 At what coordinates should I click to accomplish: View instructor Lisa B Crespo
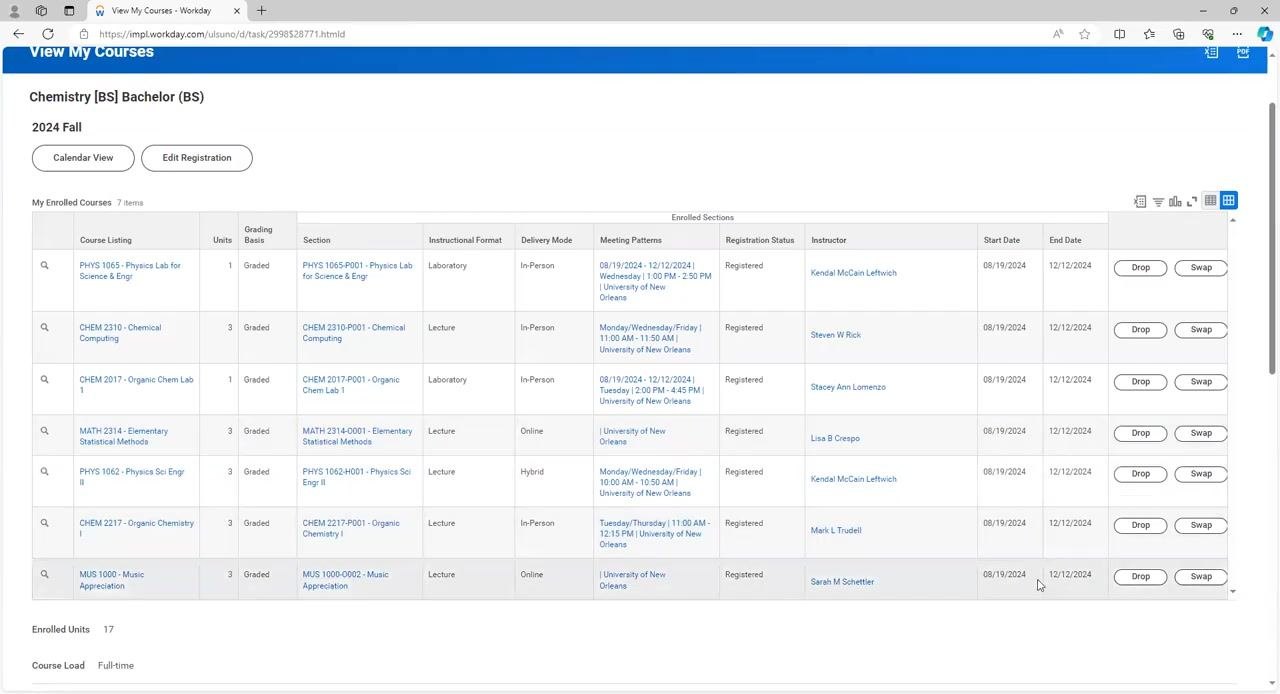tap(835, 438)
